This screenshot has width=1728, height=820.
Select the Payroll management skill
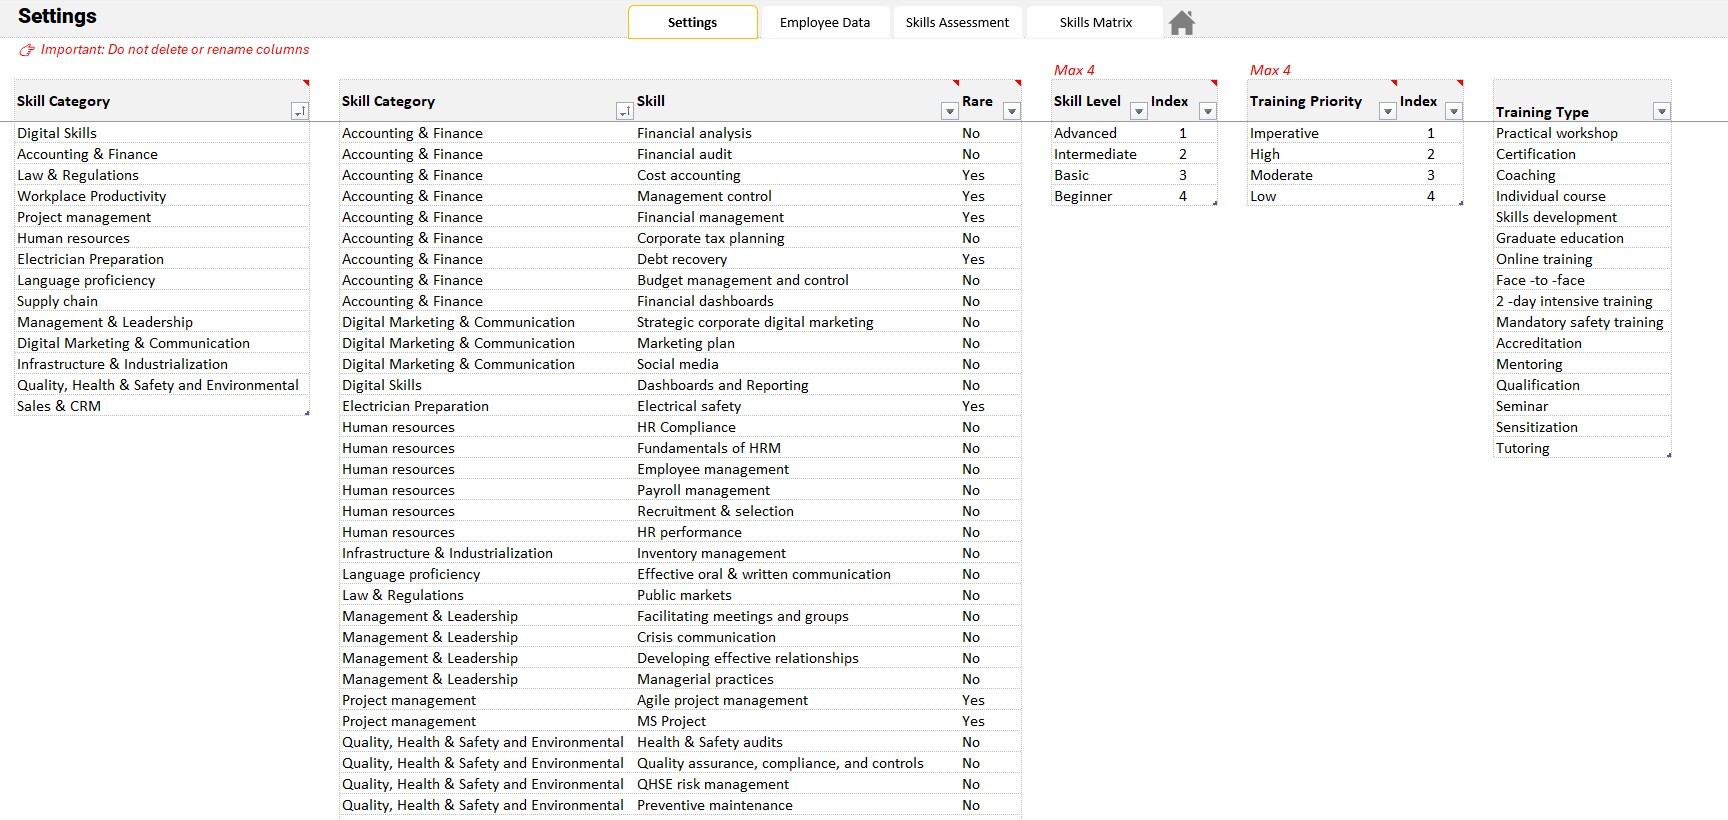tap(796, 490)
